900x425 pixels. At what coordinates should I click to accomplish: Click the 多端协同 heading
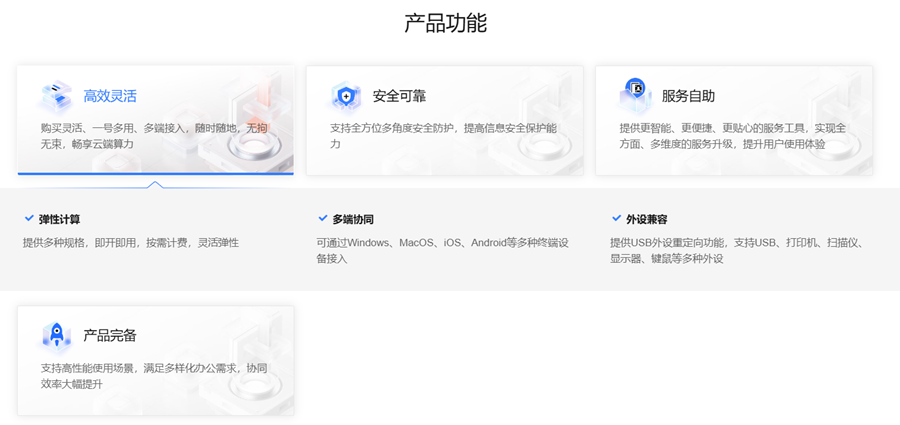point(354,219)
